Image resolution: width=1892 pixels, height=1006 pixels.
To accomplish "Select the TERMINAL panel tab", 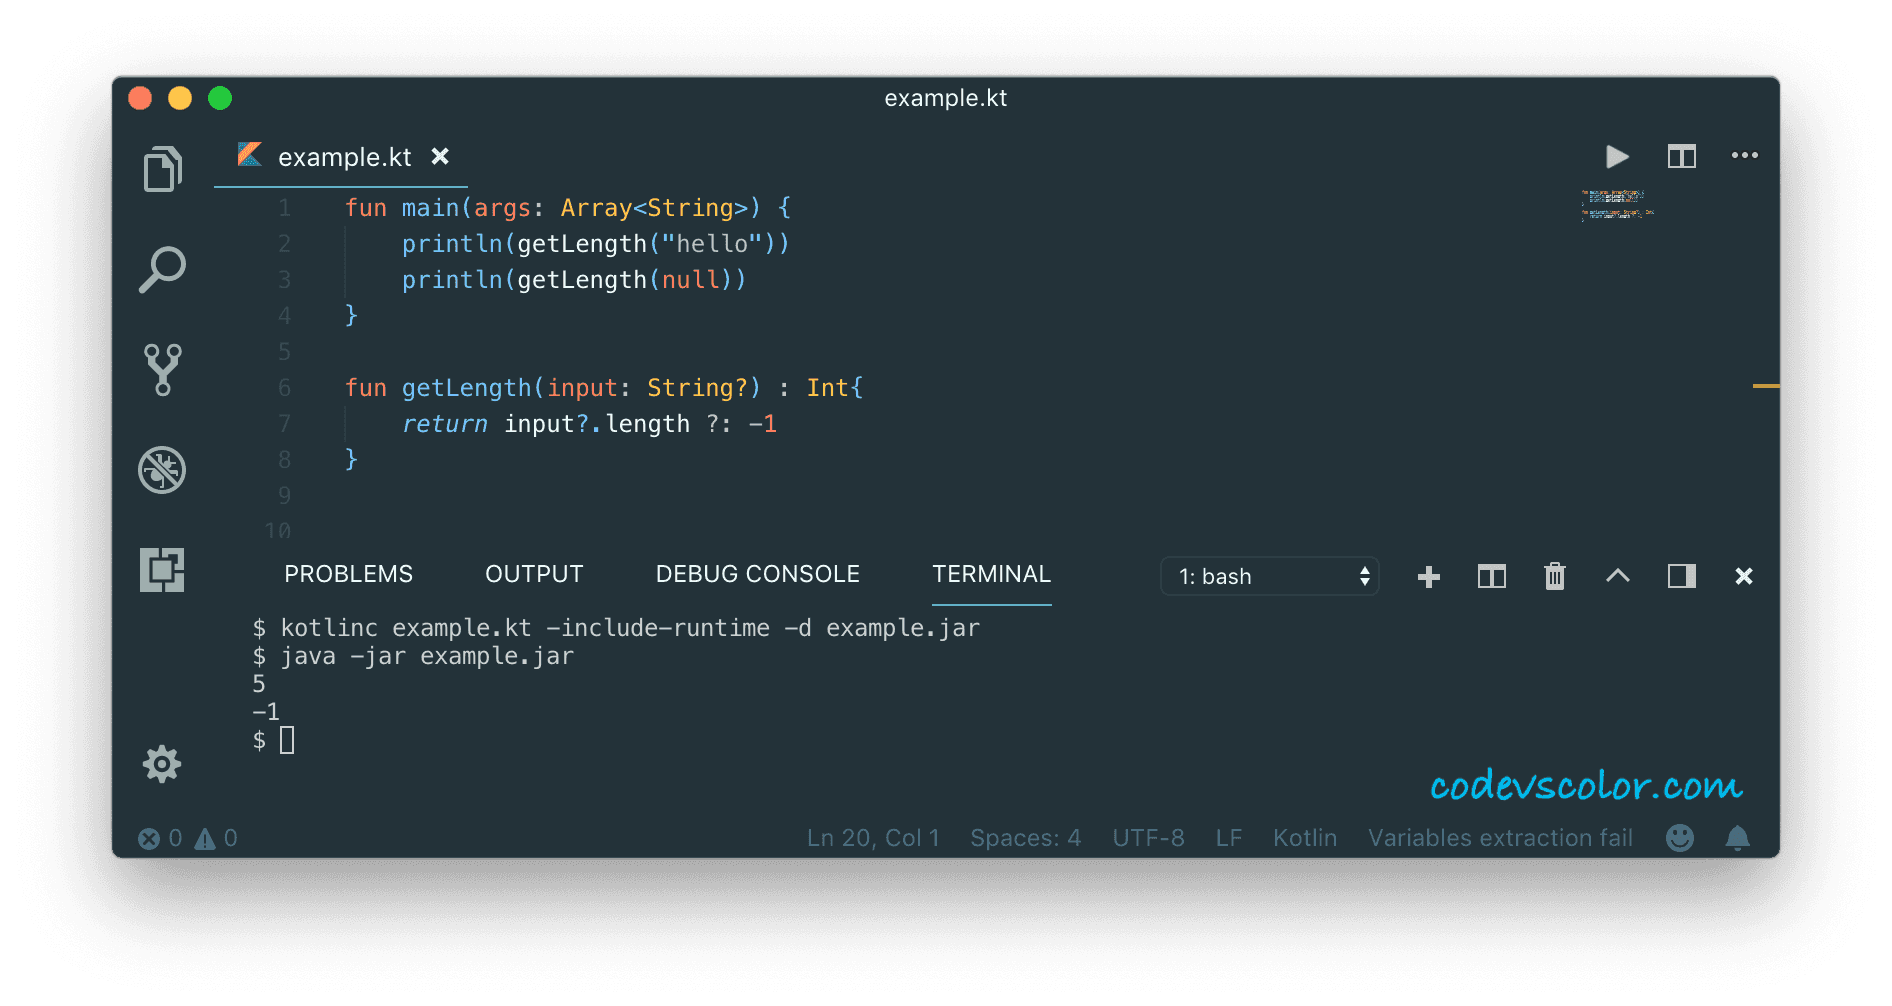I will point(991,574).
